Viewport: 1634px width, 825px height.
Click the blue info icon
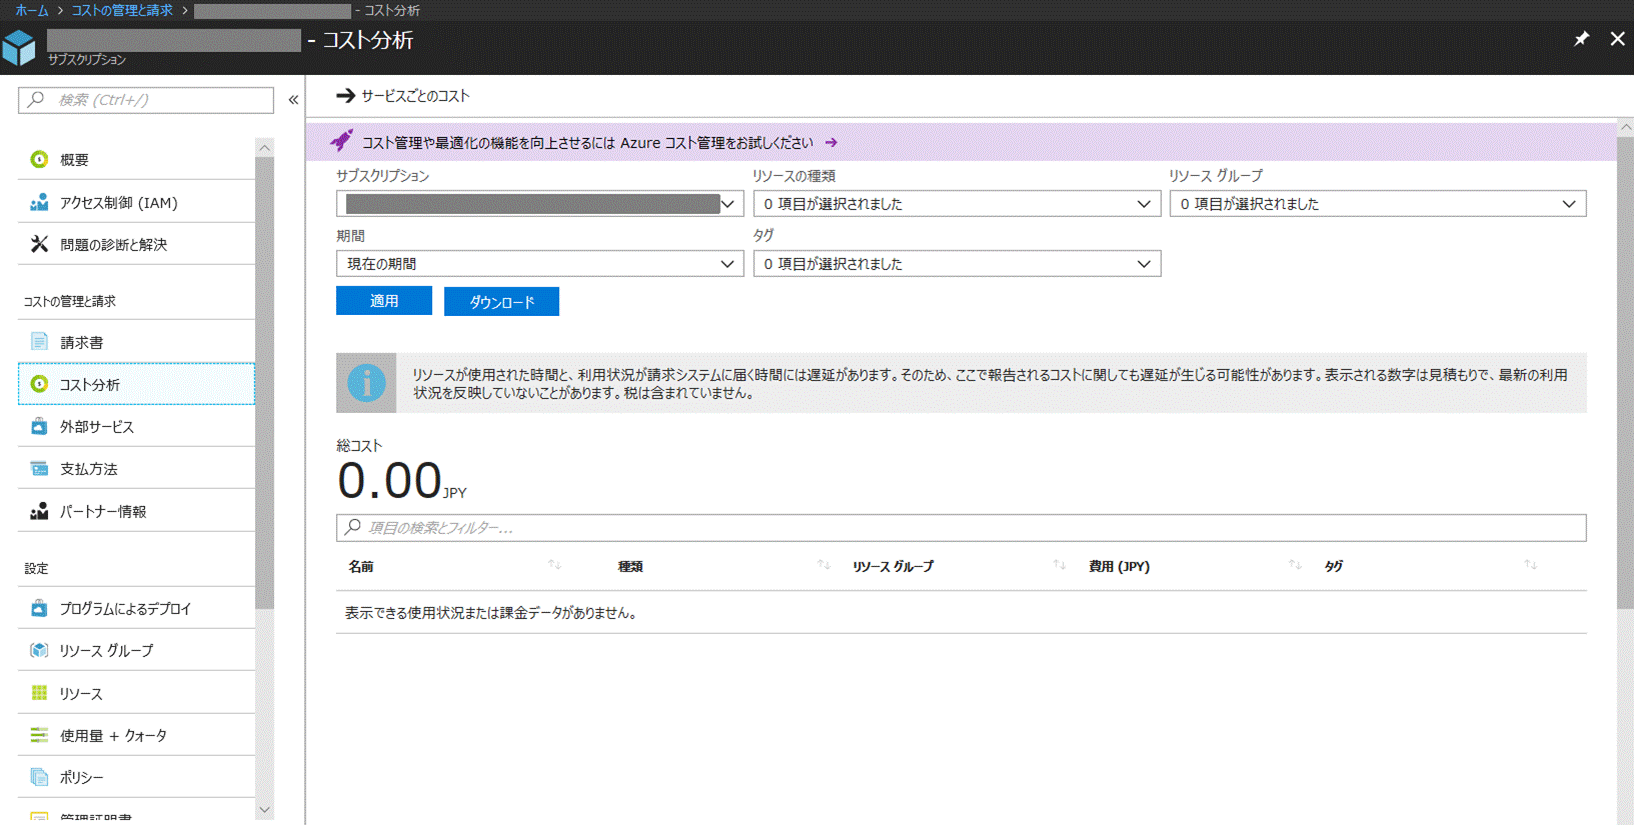[x=366, y=383]
